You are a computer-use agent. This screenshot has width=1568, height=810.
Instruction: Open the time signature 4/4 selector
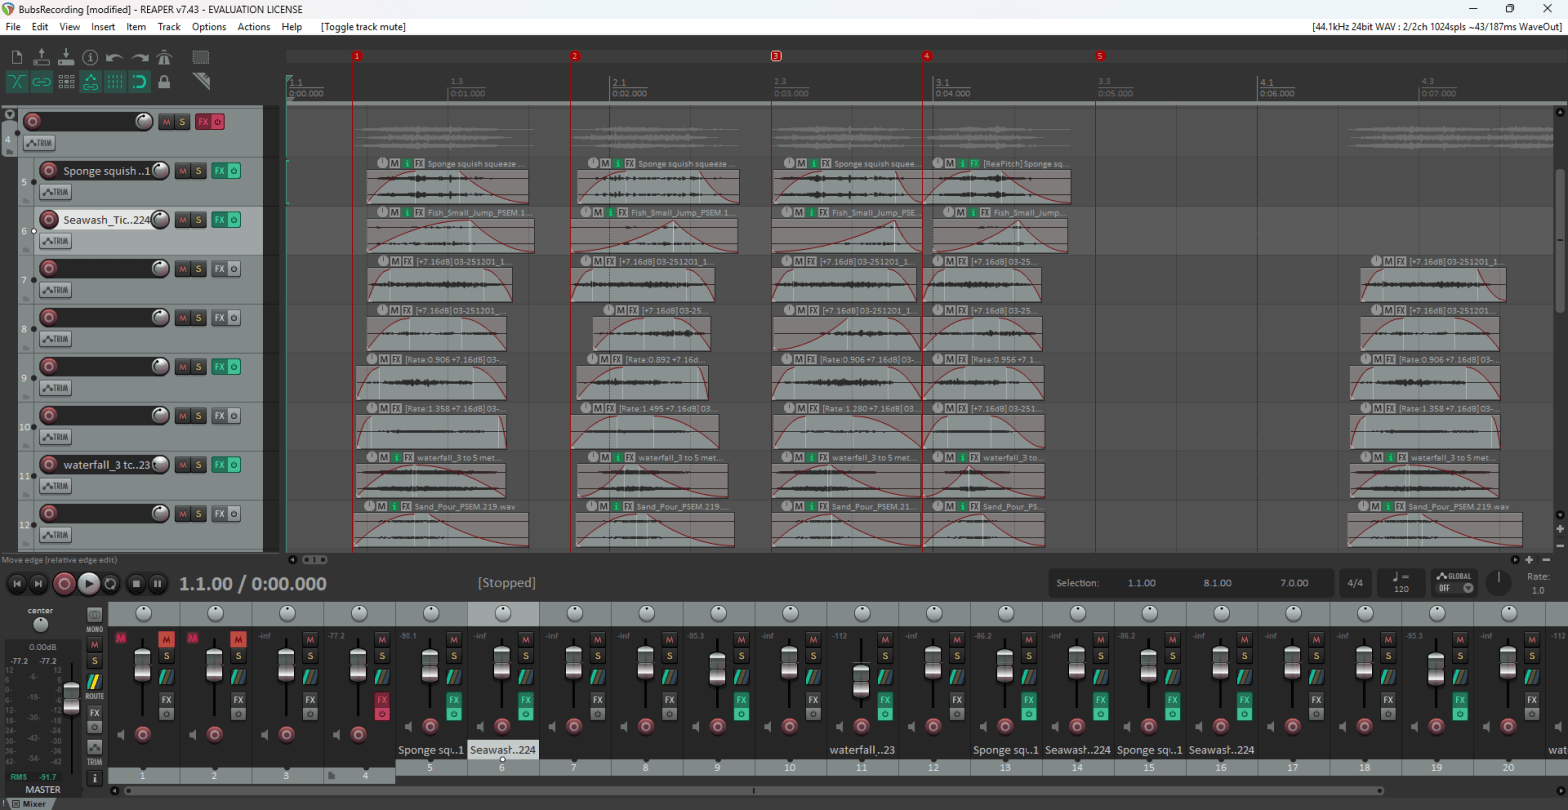pyautogui.click(x=1355, y=583)
